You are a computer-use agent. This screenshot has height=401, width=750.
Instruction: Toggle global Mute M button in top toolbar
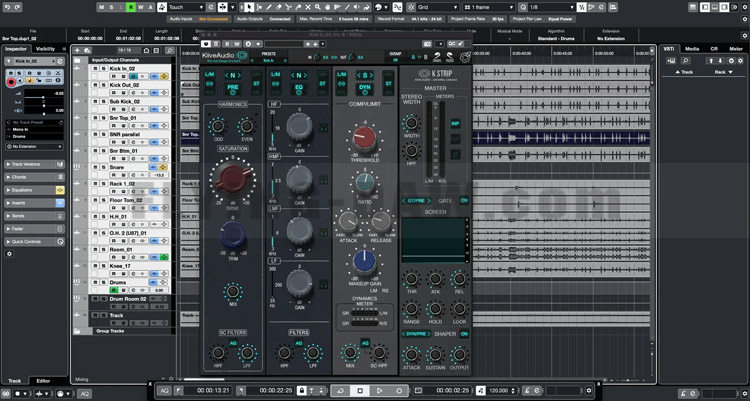[x=101, y=7]
